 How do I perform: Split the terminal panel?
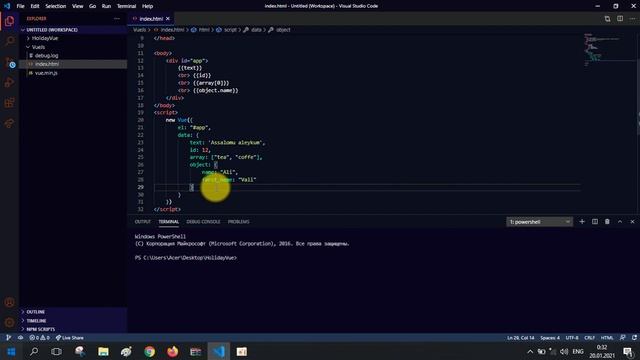coord(595,222)
